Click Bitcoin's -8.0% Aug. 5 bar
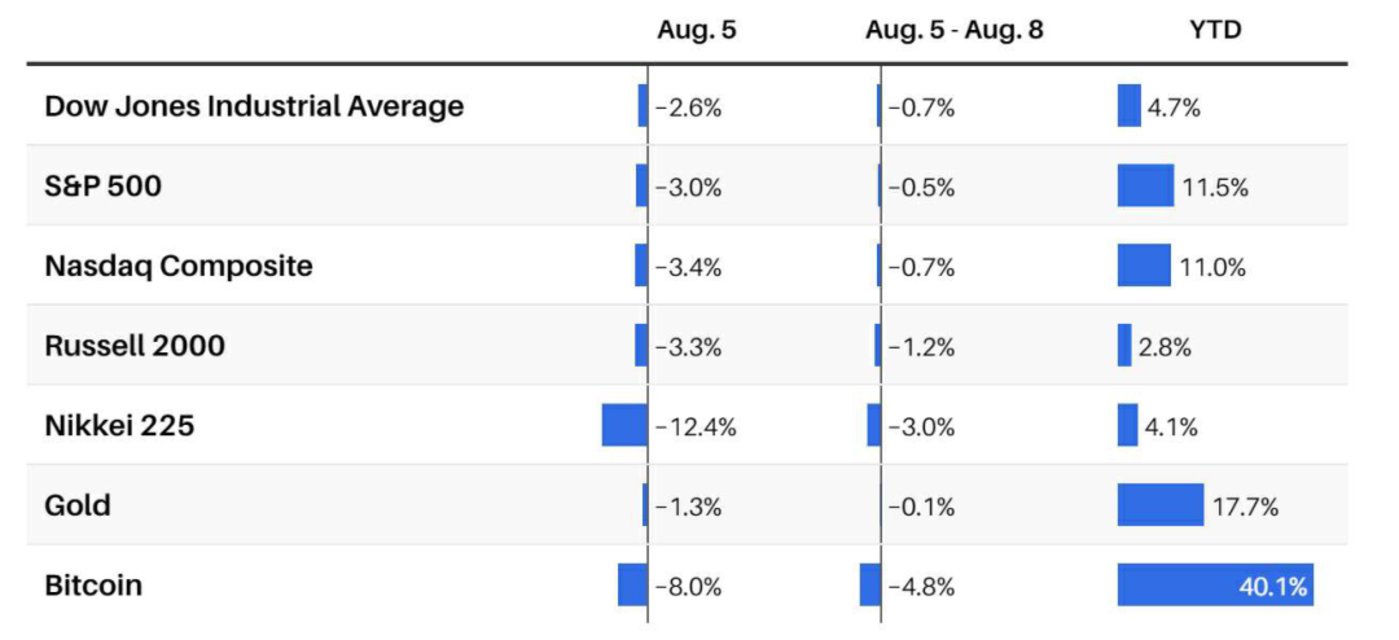Image resolution: width=1399 pixels, height=640 pixels. tap(633, 585)
